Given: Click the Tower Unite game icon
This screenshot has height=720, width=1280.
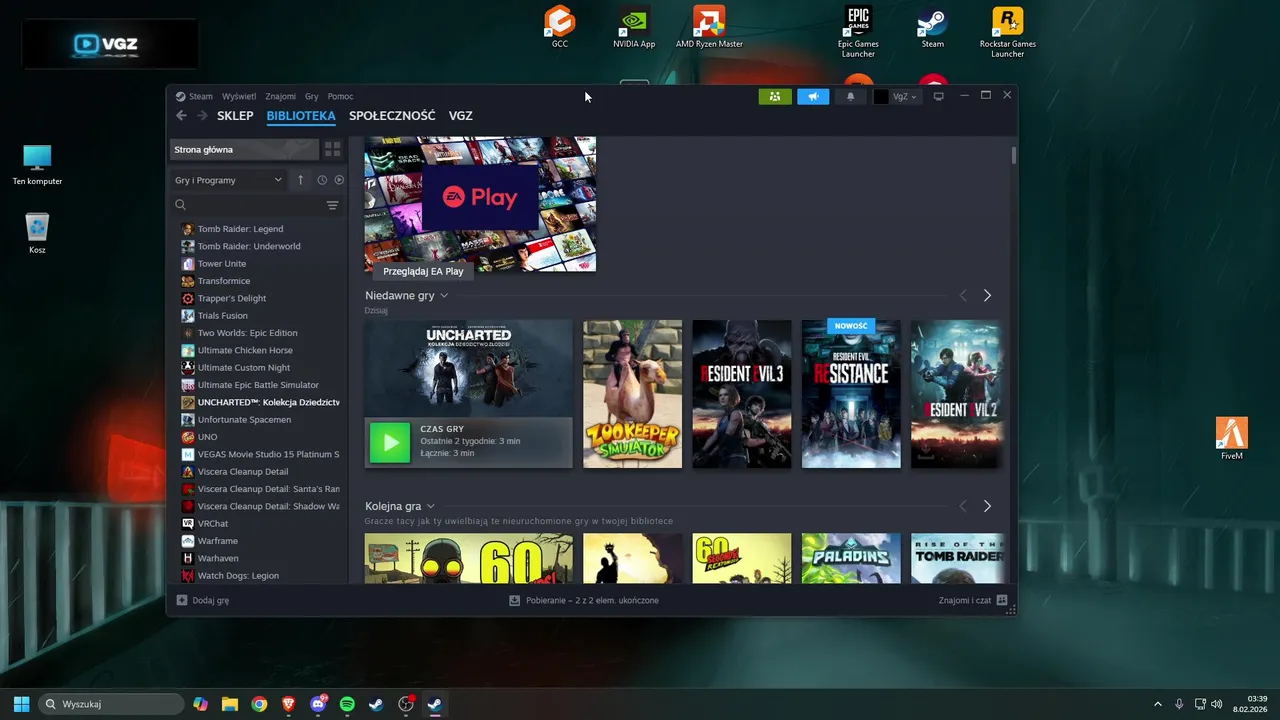Looking at the screenshot, I should tap(188, 264).
